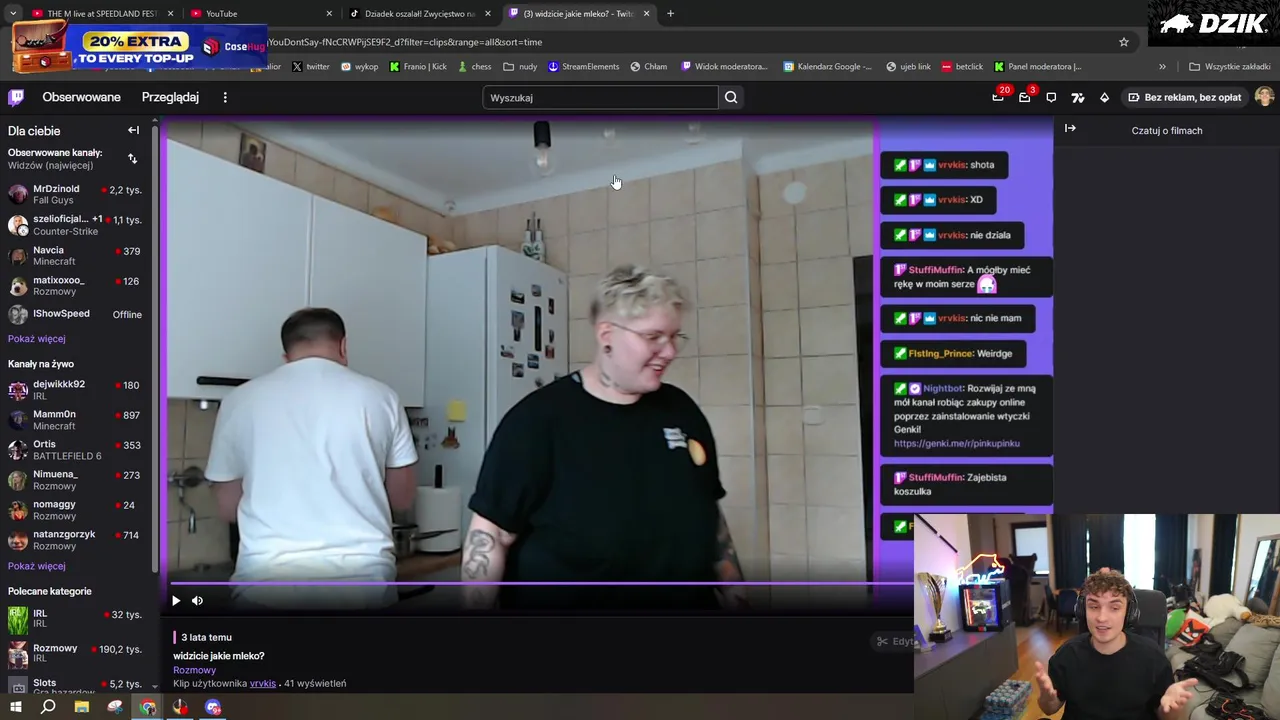Open Navcia channel in sidebar
This screenshot has height=720, width=1280.
(x=76, y=256)
